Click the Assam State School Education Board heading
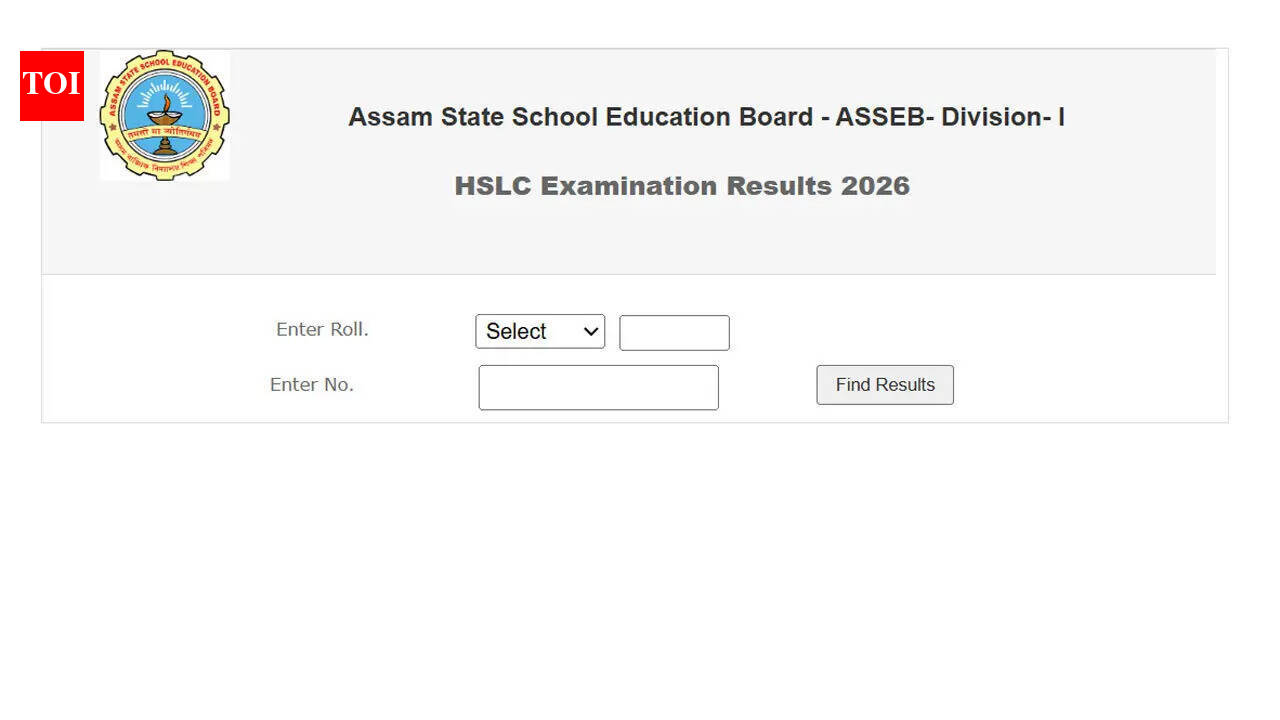This screenshot has height=720, width=1280. [x=705, y=117]
